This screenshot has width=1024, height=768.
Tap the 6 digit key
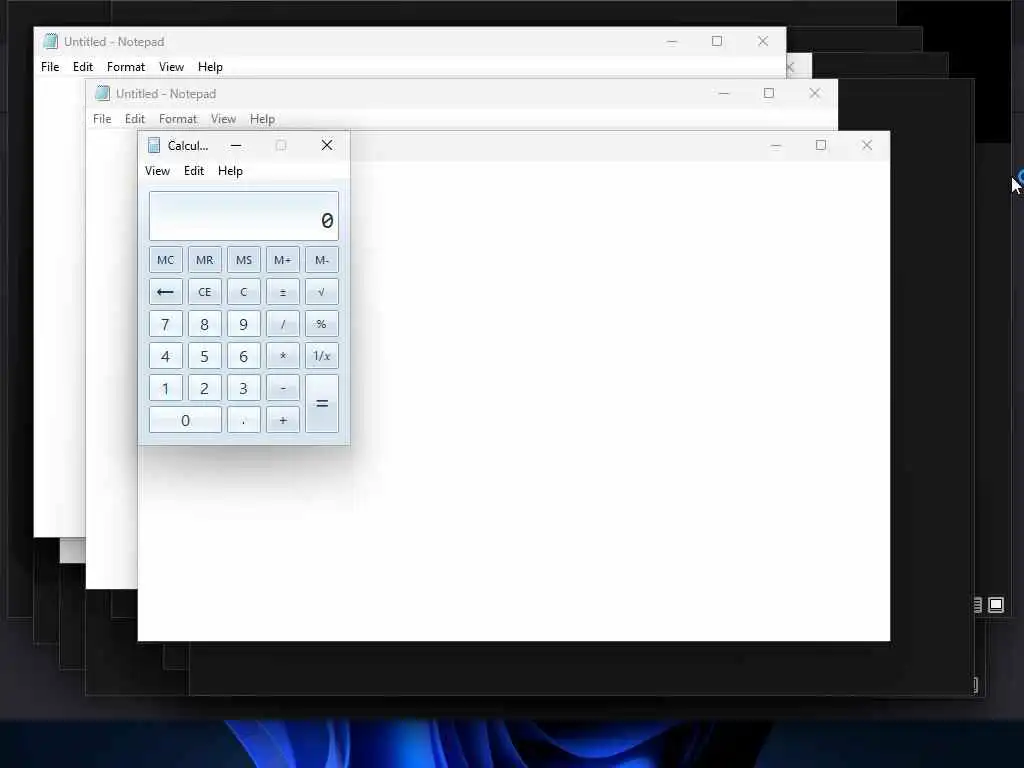tap(244, 356)
